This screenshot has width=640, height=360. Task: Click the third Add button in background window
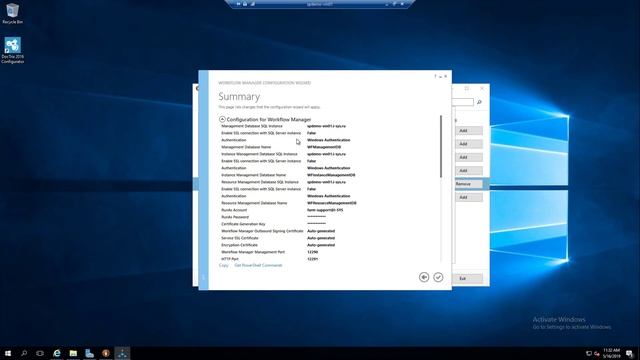(x=469, y=157)
